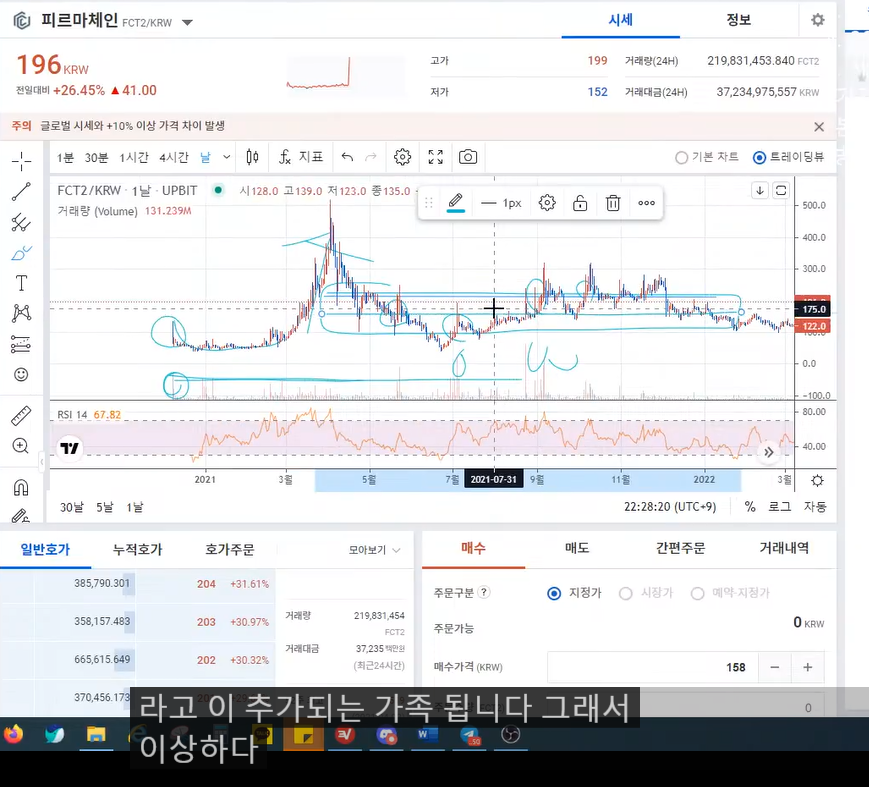Click the buy price field showing 158

(x=652, y=667)
